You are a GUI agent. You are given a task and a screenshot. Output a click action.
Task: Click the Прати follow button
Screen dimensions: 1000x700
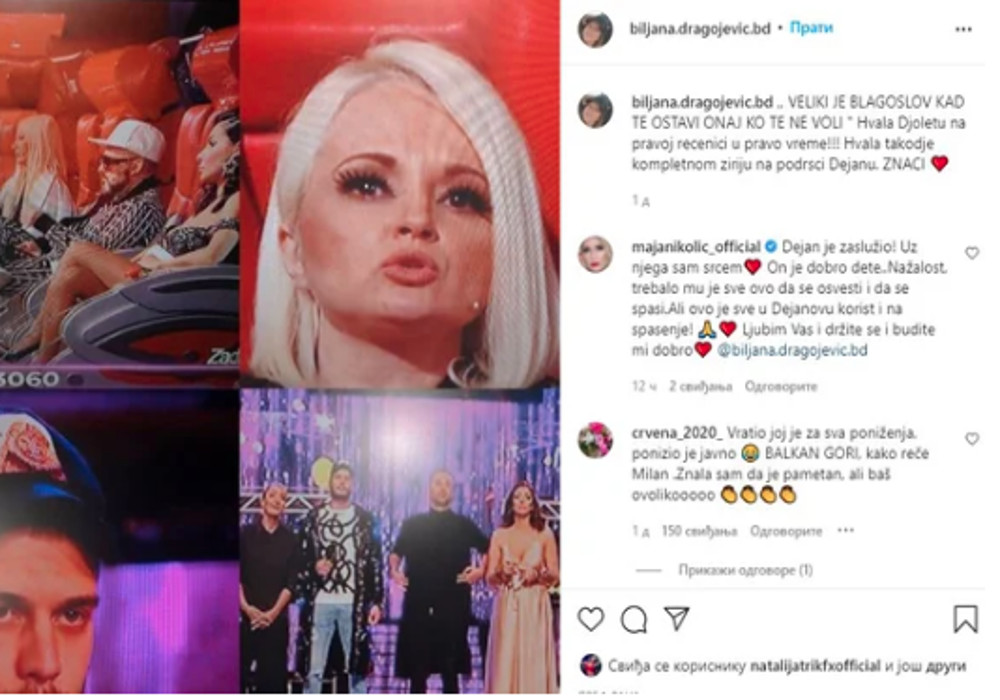click(811, 28)
